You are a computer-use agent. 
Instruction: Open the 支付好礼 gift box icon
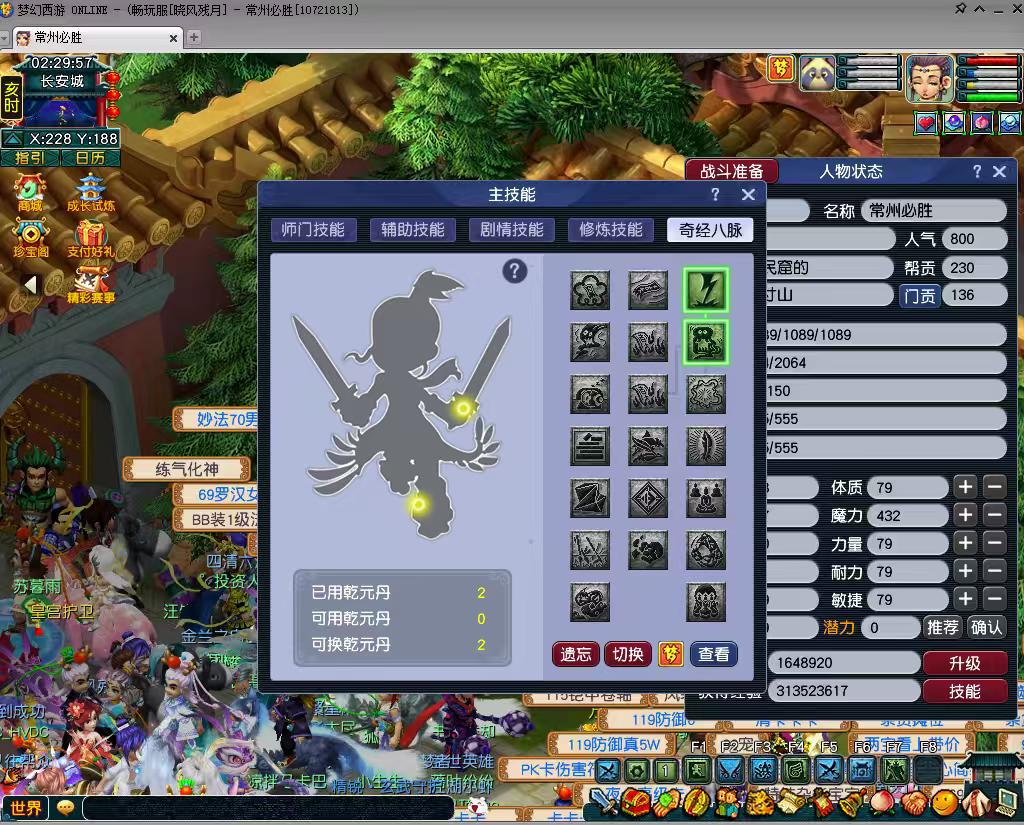click(91, 238)
